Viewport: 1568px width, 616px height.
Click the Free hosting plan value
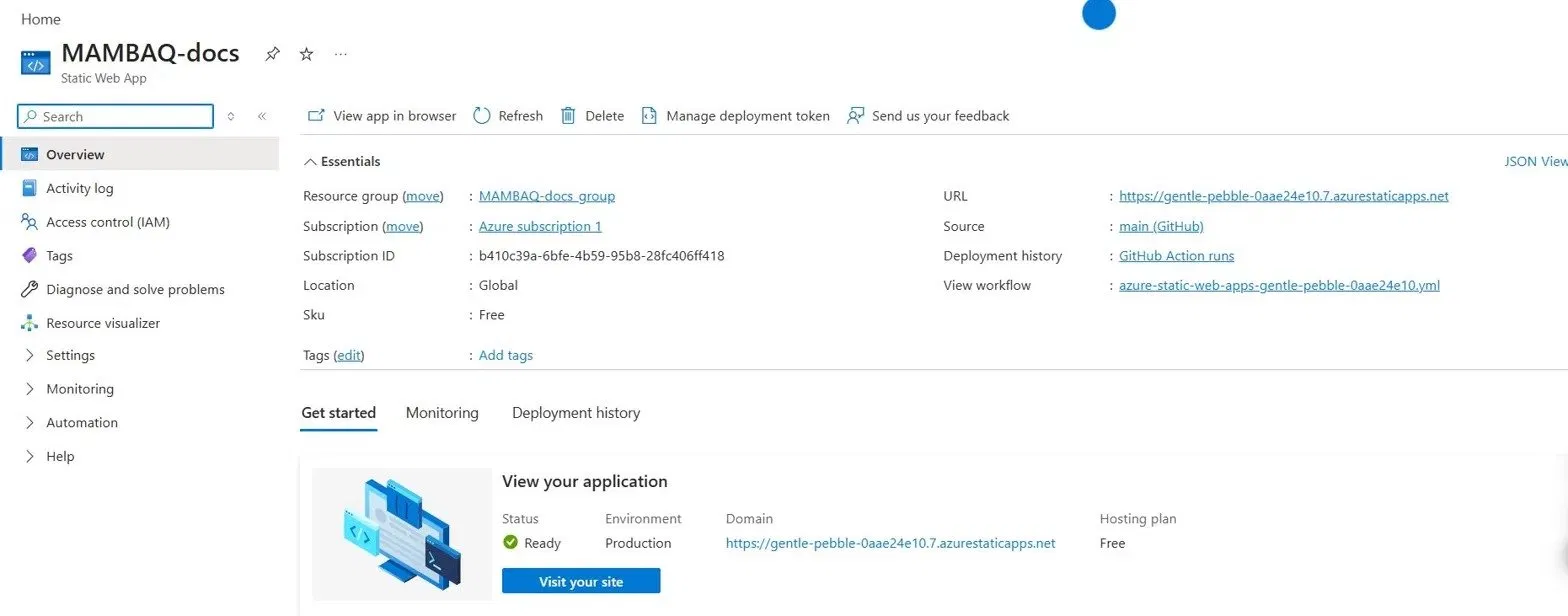pos(1112,543)
